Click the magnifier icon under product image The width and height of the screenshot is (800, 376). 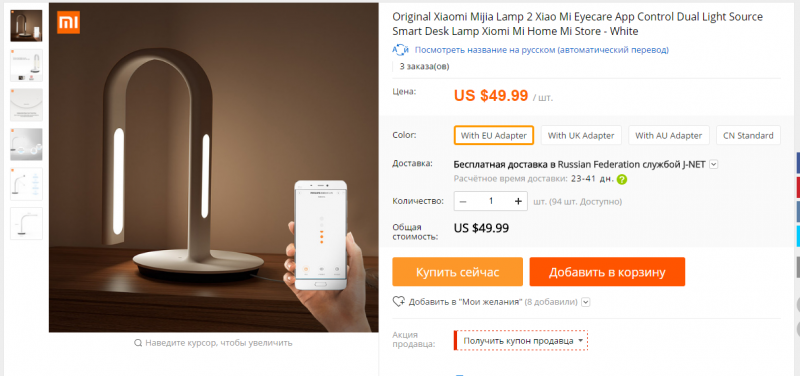pos(138,343)
